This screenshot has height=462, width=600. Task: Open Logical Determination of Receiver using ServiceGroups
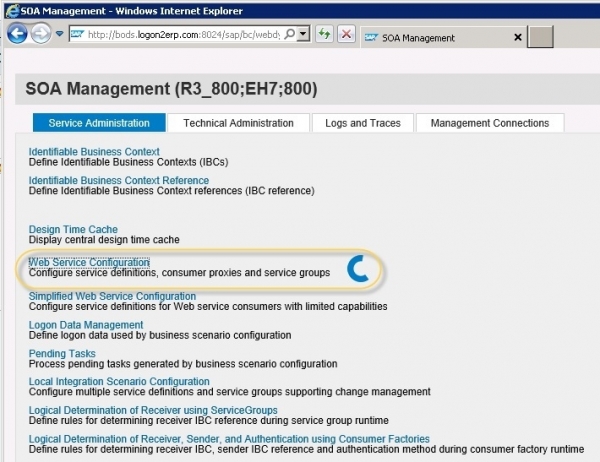pos(153,410)
